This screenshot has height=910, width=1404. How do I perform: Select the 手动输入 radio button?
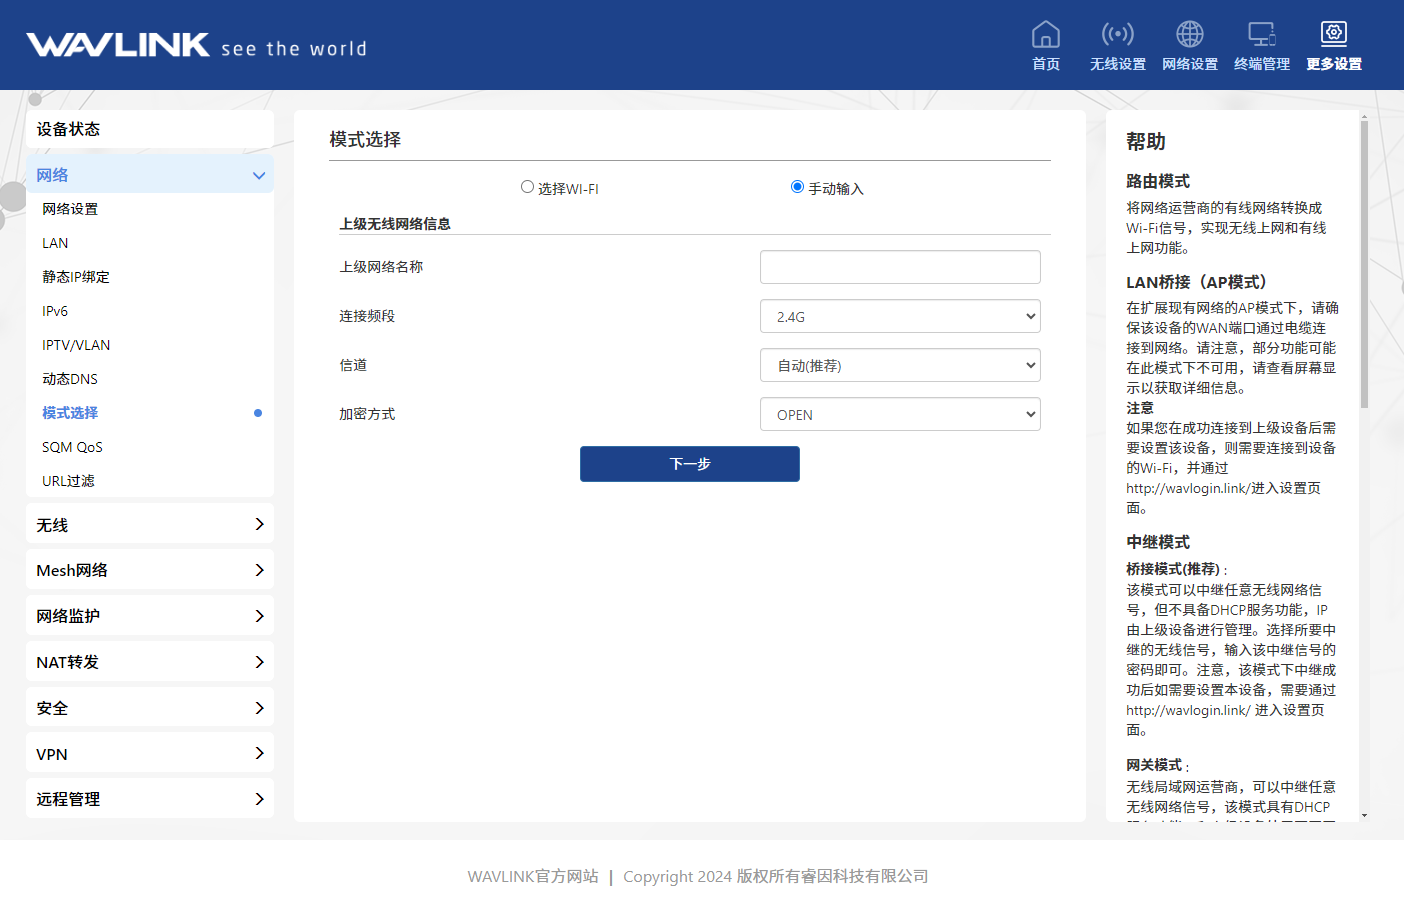point(797,187)
